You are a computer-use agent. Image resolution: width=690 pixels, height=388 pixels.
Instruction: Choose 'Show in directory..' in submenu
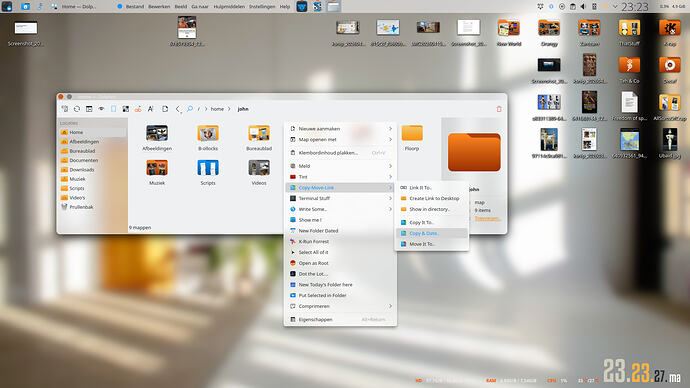[432, 209]
